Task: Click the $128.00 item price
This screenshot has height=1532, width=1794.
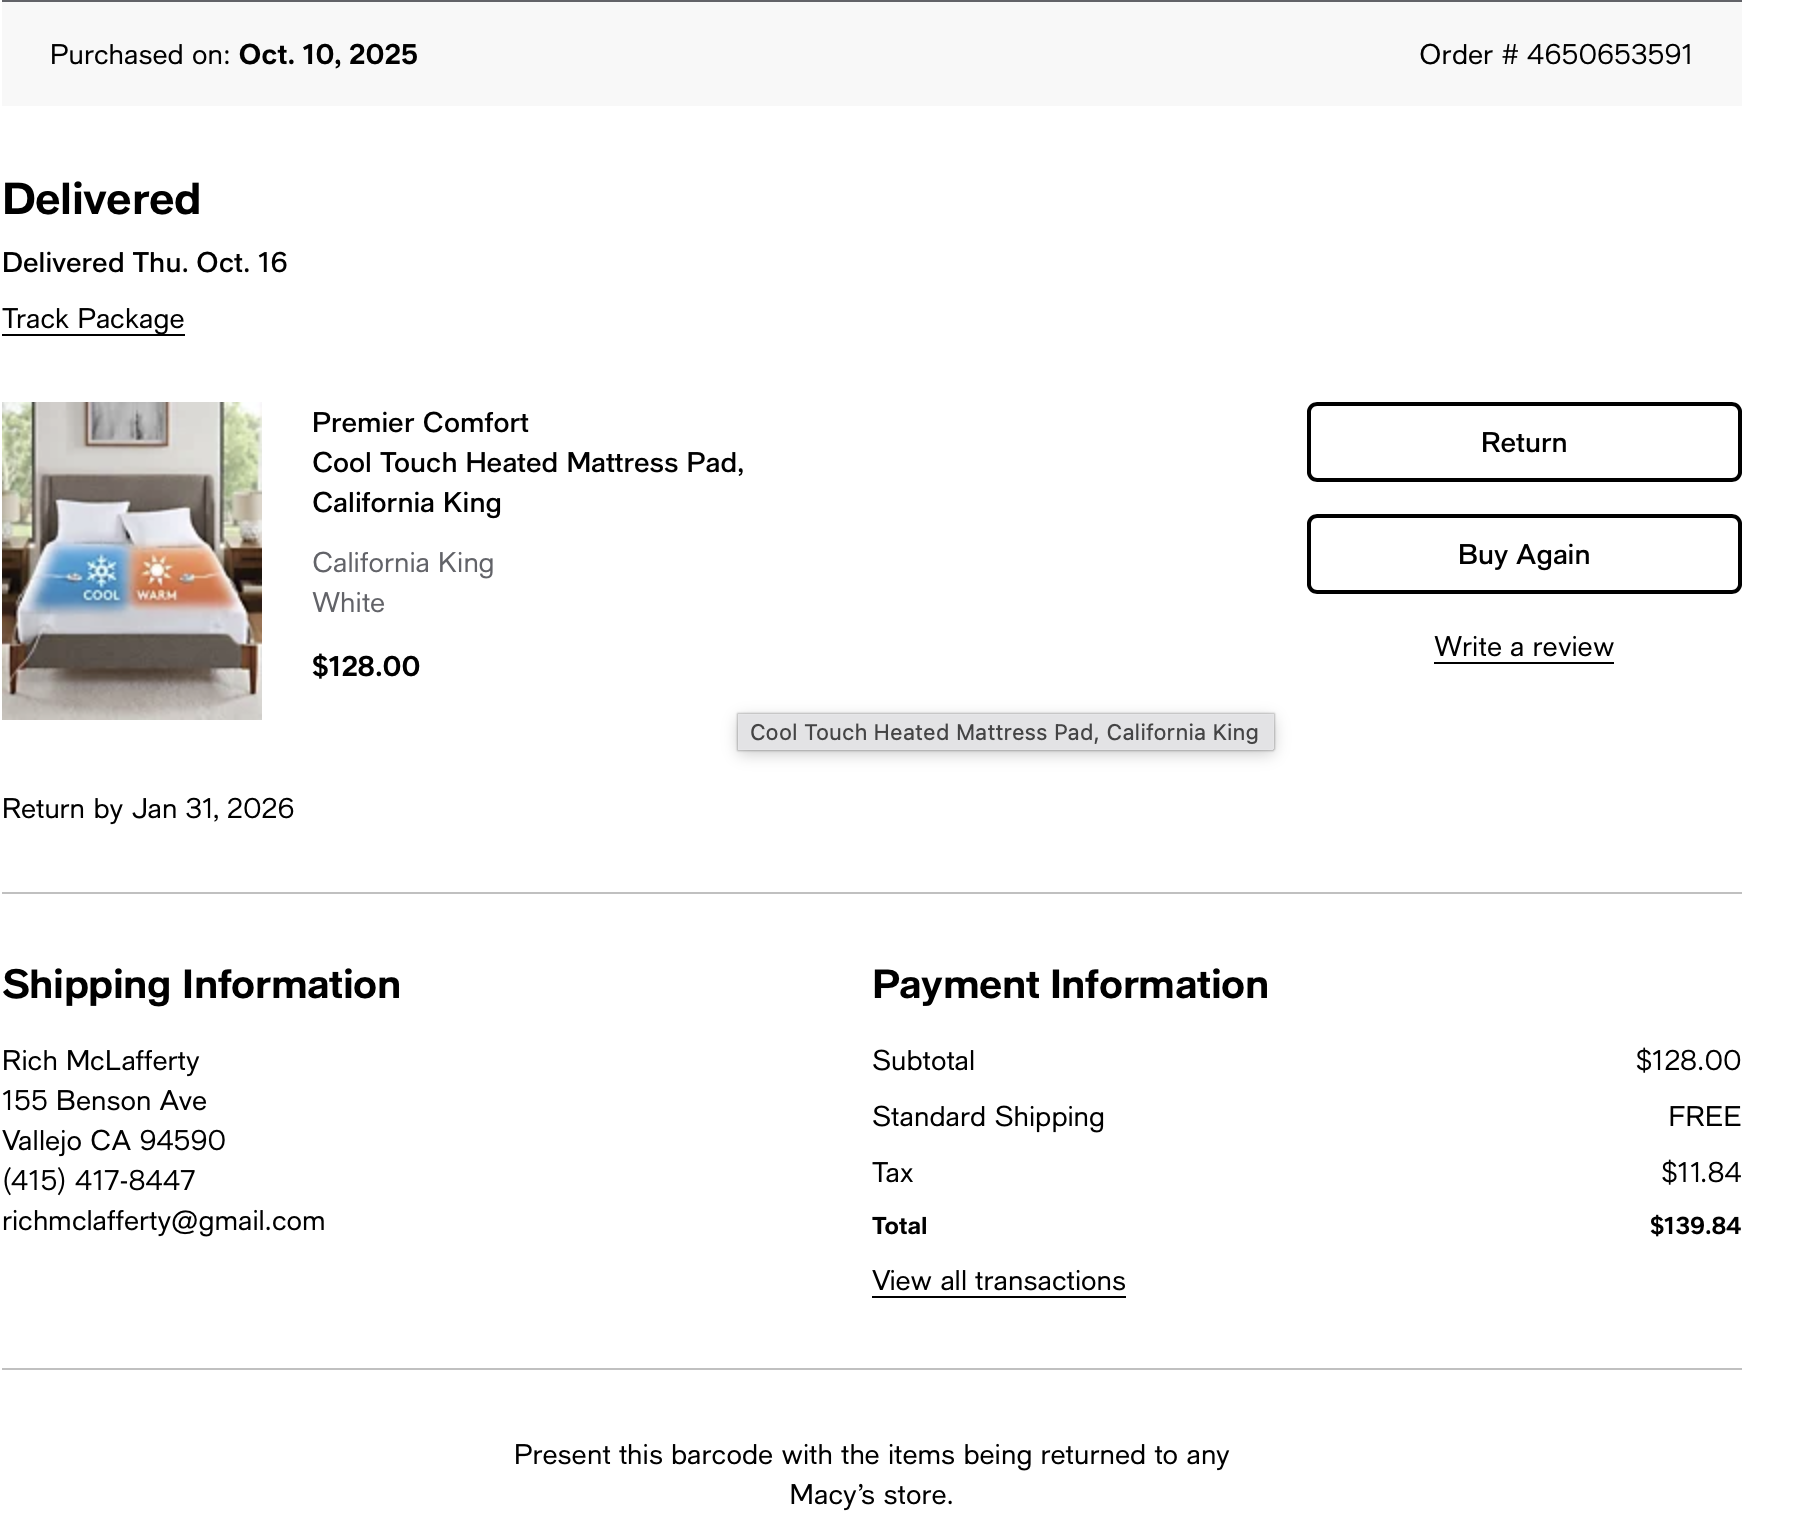Action: tap(366, 667)
